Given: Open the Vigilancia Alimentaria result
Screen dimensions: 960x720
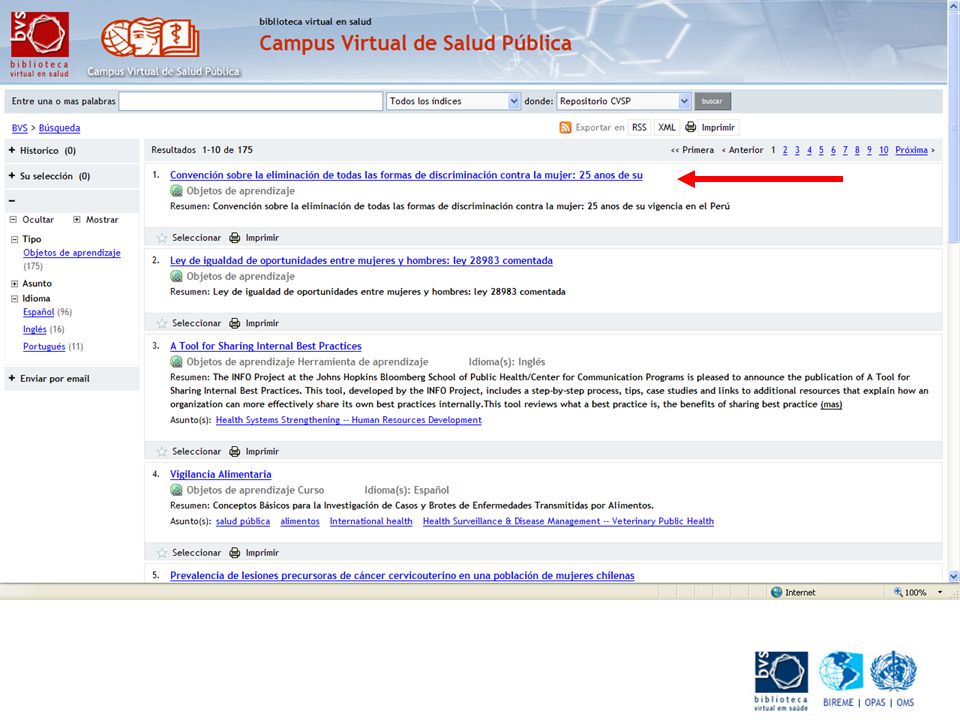Looking at the screenshot, I should point(220,474).
